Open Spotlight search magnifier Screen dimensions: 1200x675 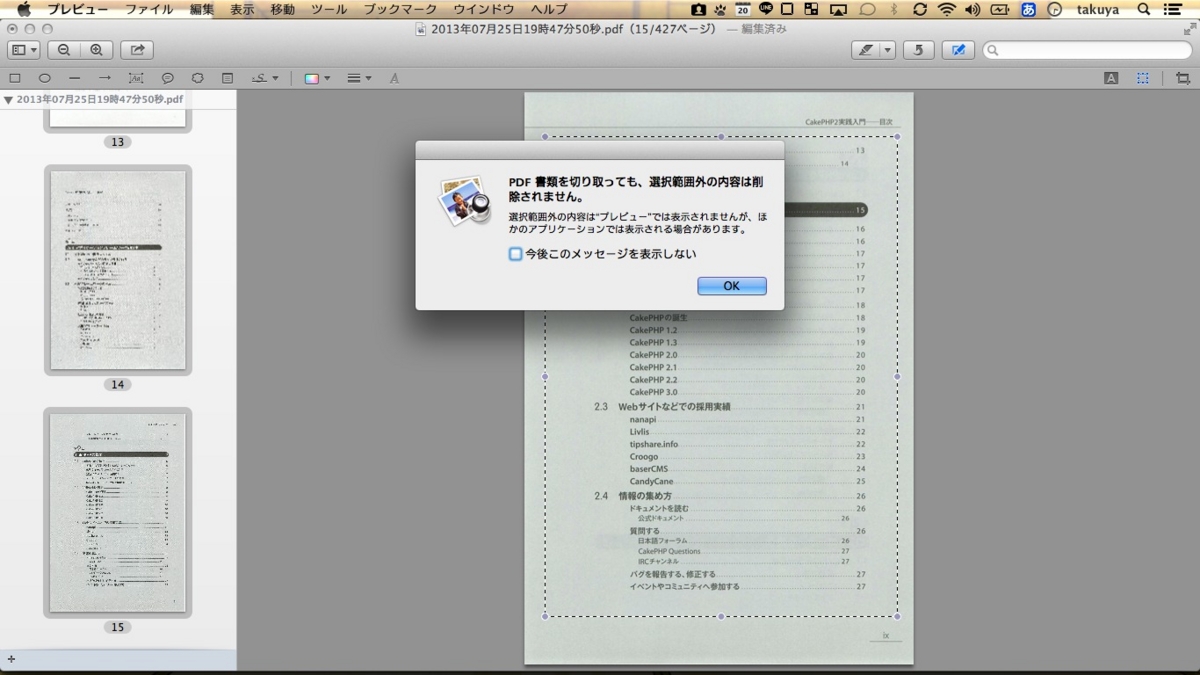pos(1144,9)
